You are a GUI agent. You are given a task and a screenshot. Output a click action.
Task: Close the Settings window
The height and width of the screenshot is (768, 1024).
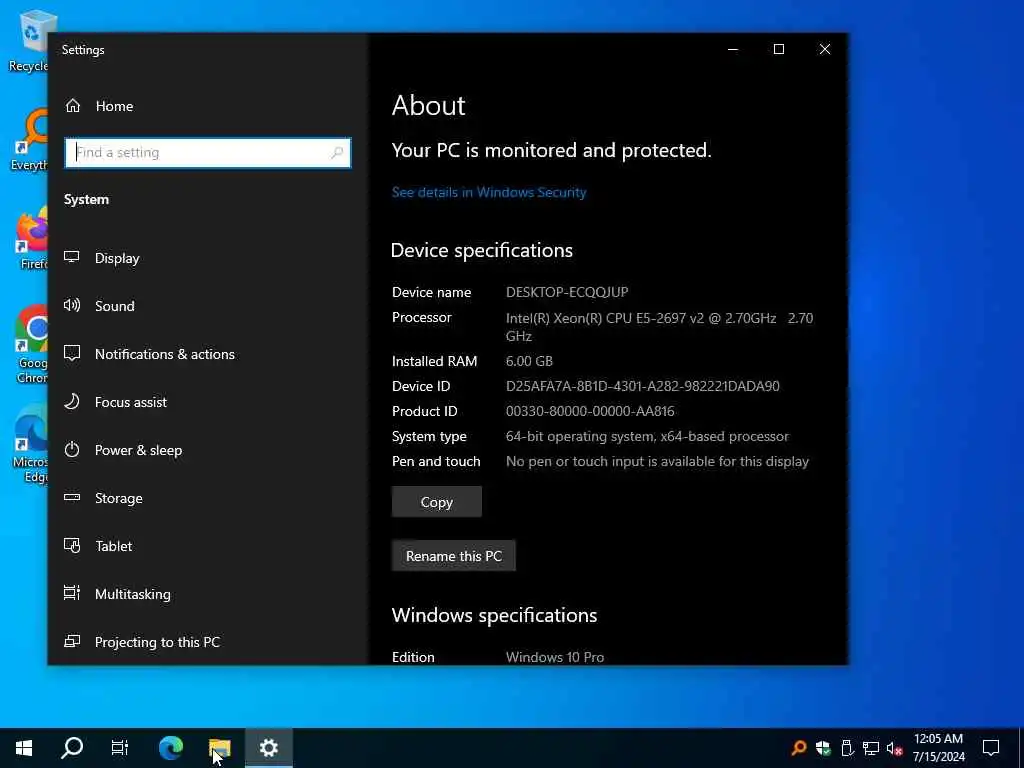point(825,50)
